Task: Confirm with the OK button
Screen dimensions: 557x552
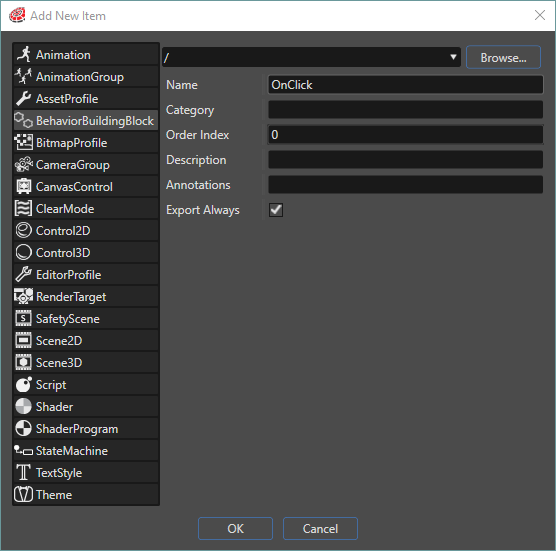Action: coord(236,529)
